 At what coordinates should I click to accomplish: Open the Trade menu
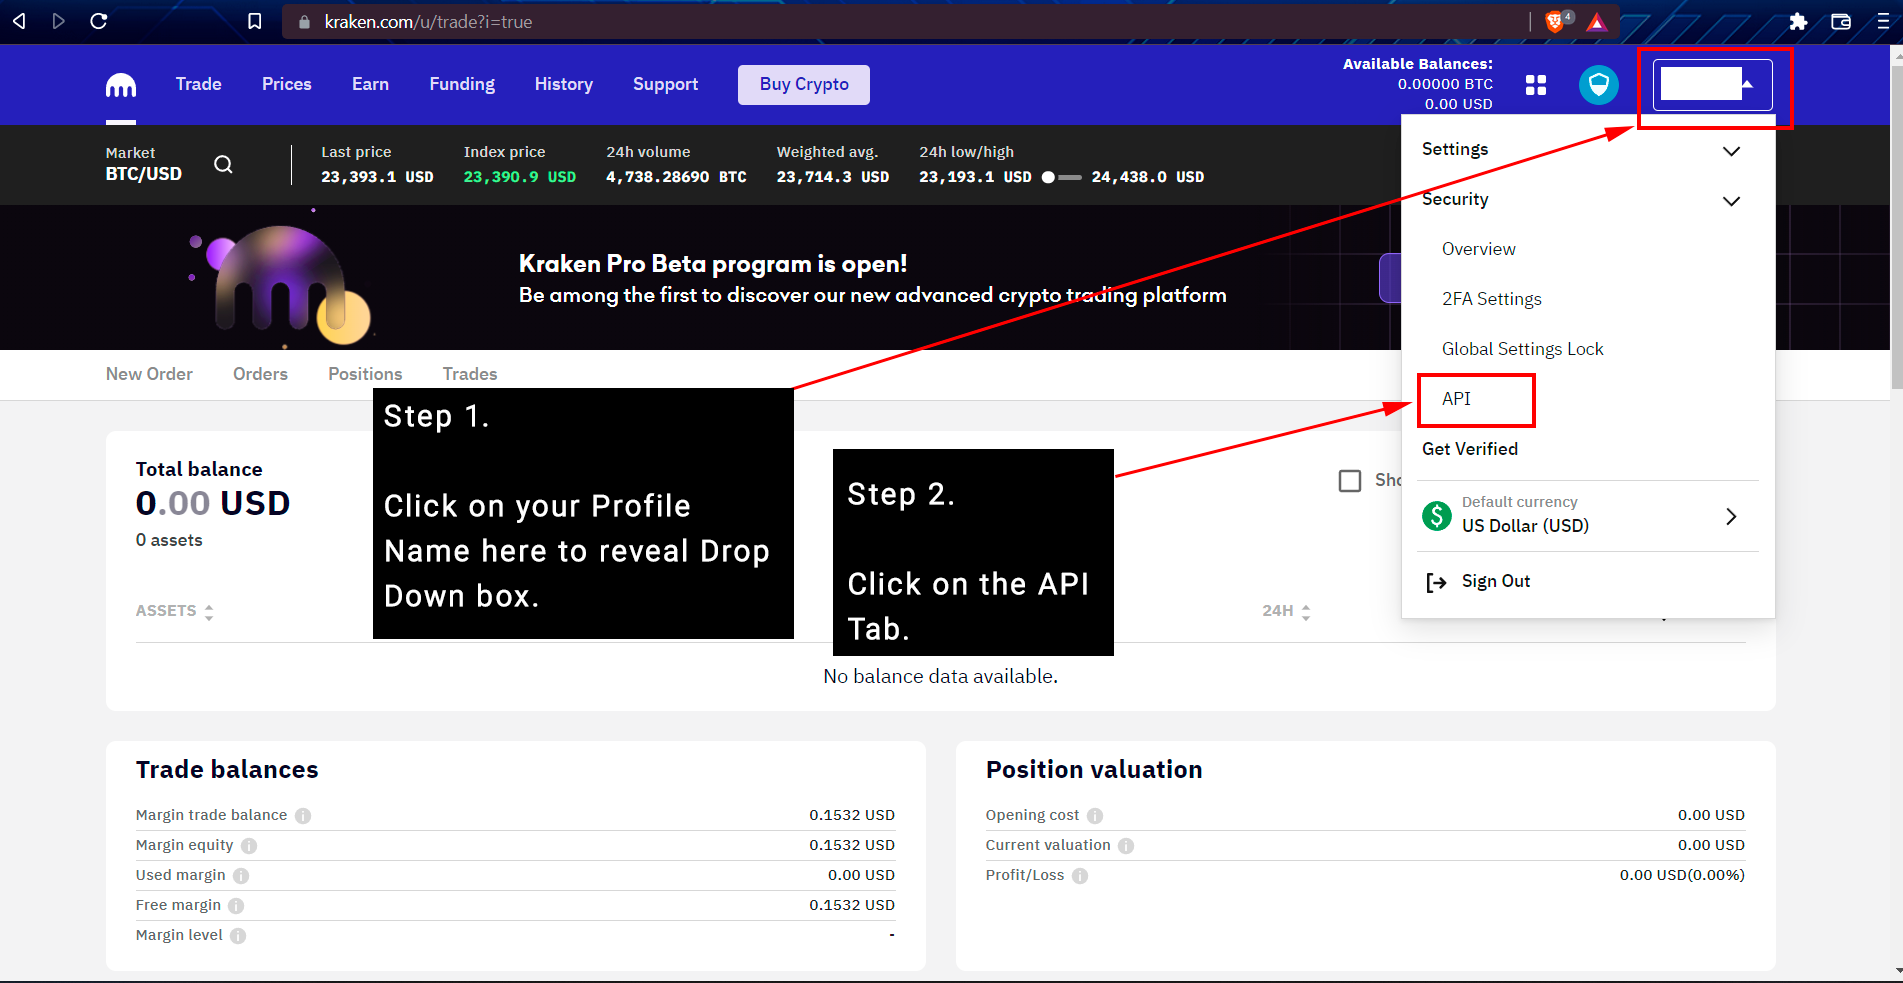199,85
